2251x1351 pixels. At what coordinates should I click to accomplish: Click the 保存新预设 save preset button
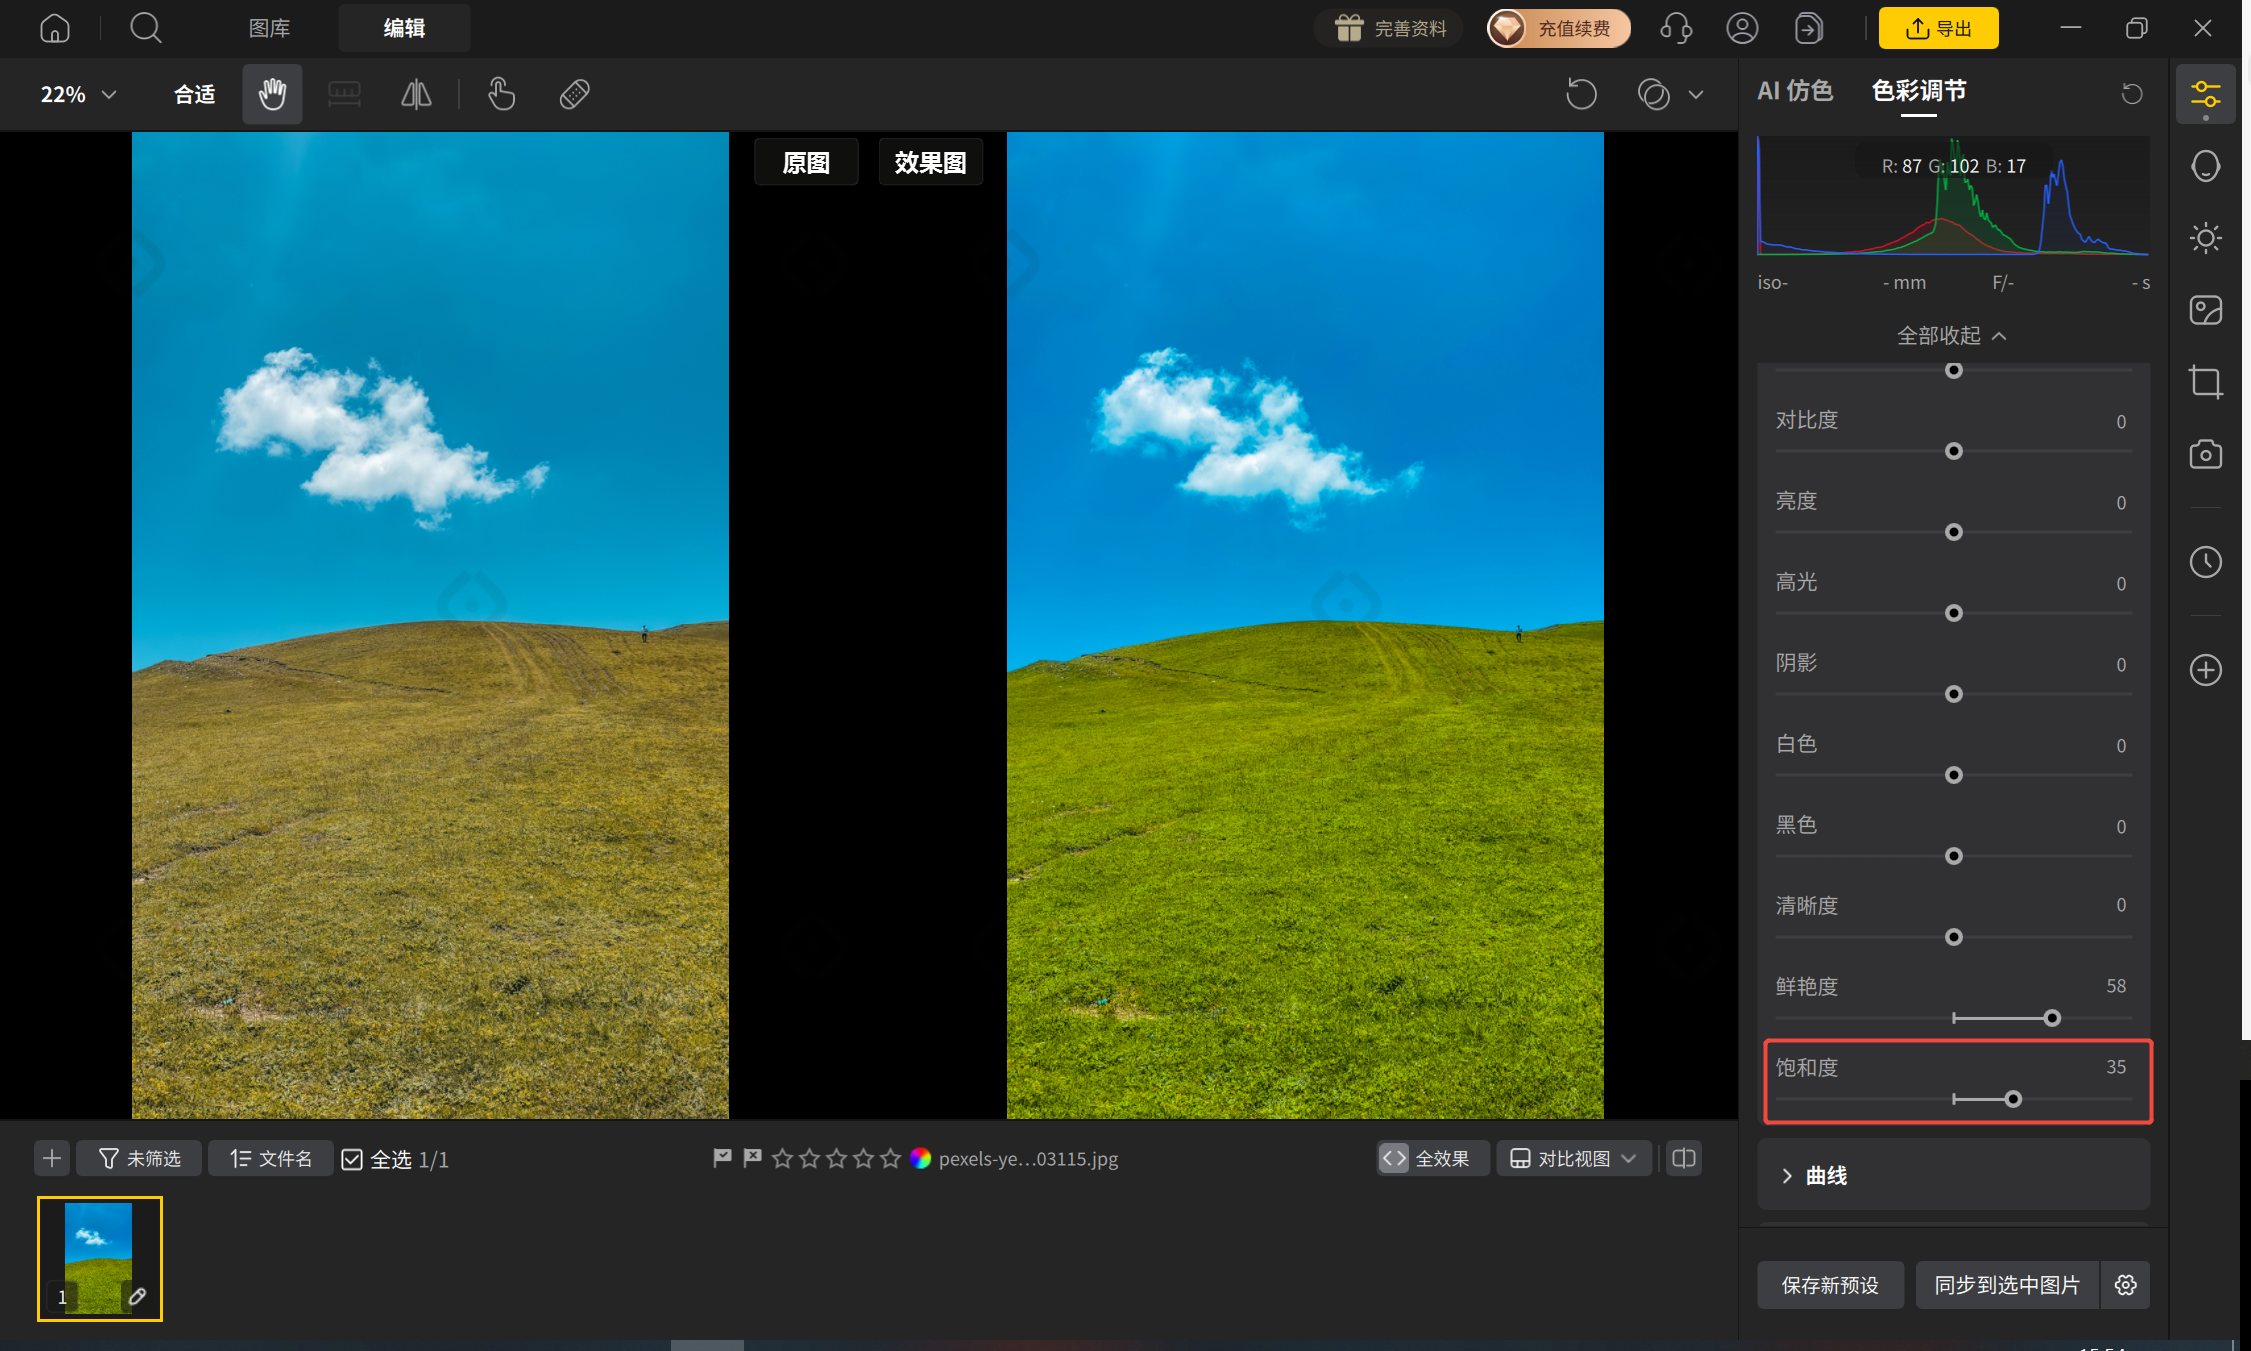1830,1285
